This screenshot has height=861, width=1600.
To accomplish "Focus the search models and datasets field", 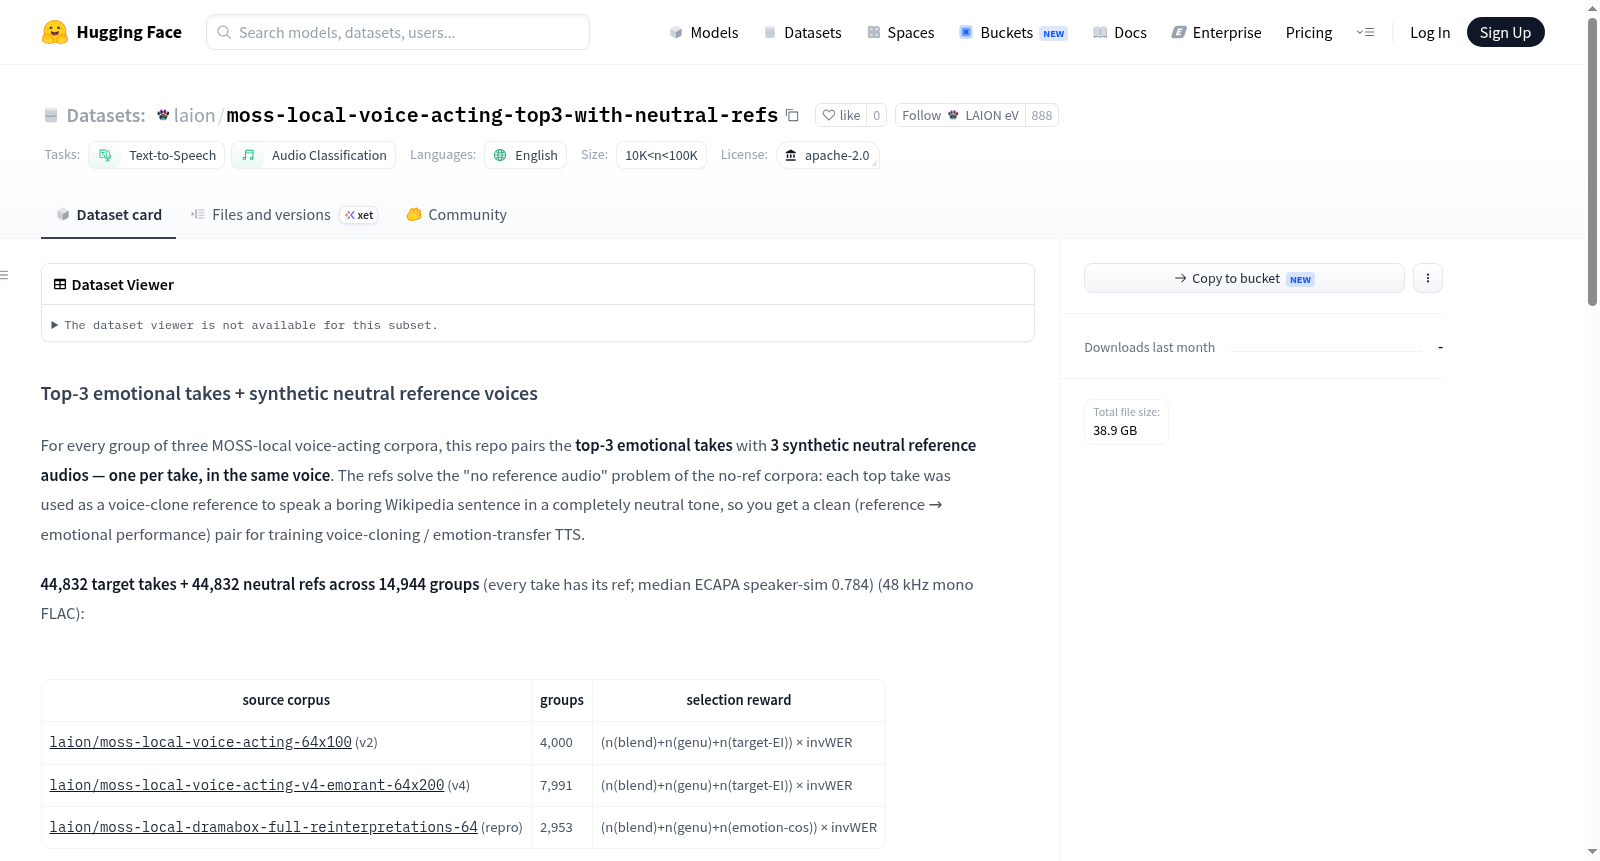I will click(398, 32).
